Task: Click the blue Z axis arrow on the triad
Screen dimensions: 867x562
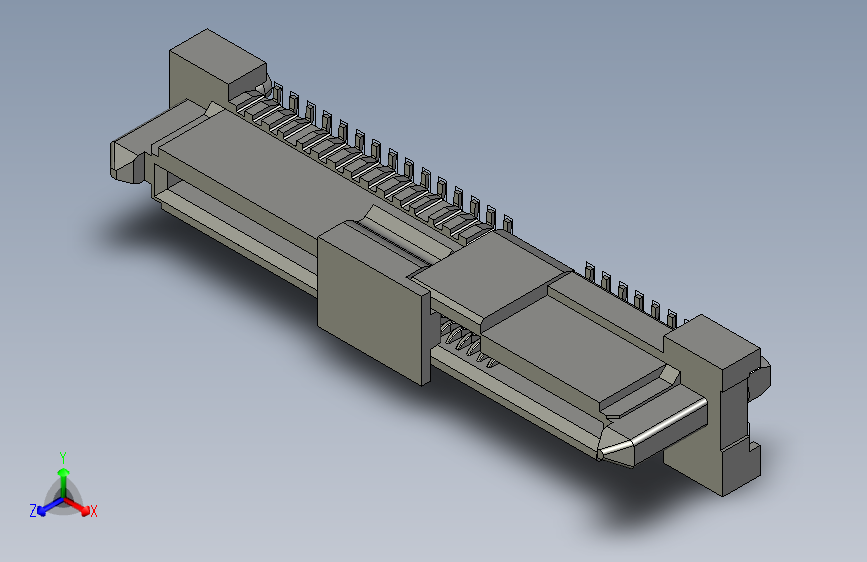Action: pos(49,507)
